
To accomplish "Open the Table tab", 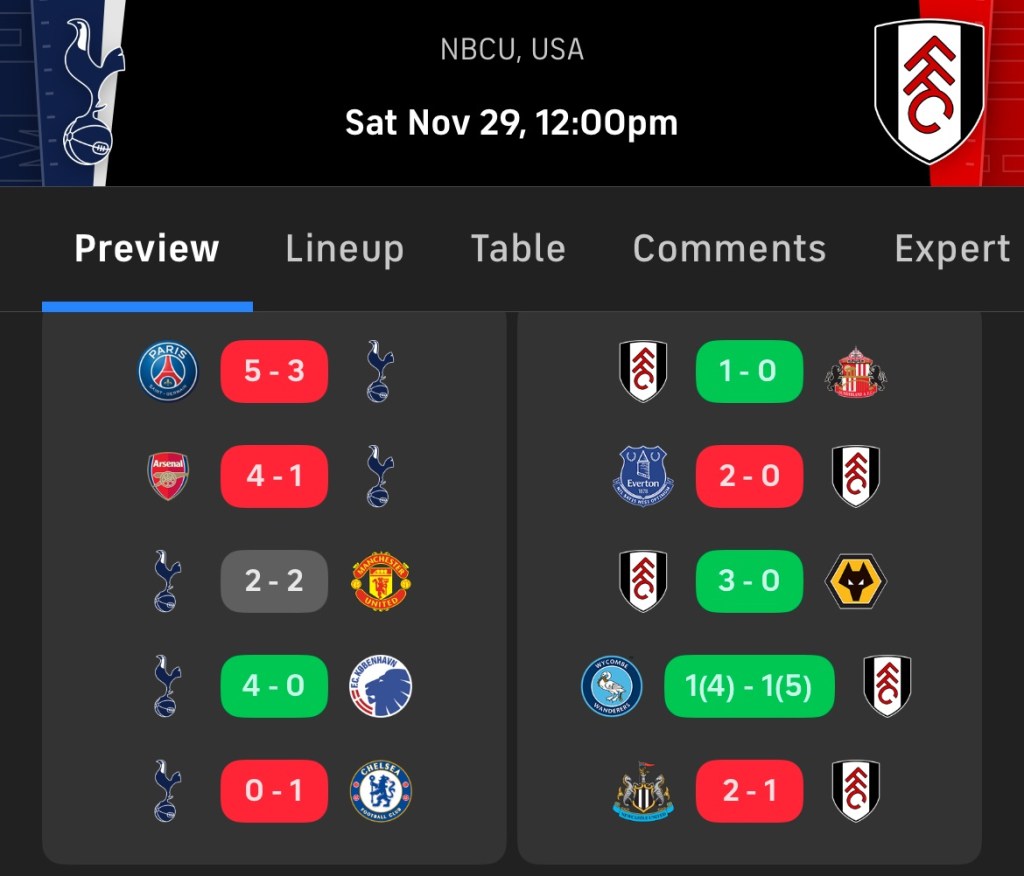I will point(518,249).
